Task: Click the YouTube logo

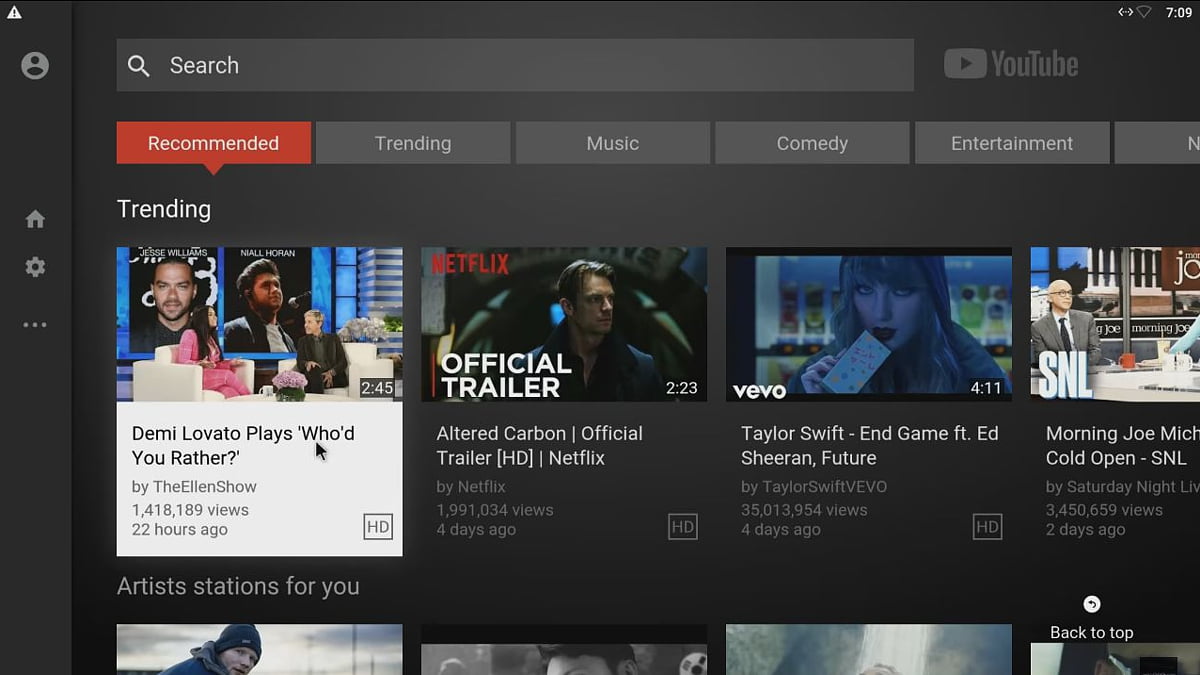Action: click(x=1011, y=63)
